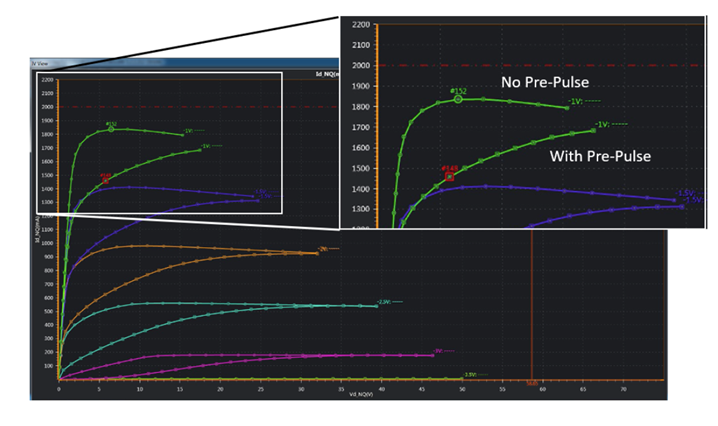The image size is (718, 426).
Task: Select red-boxed point #148 in enlarged inset
Action: (450, 176)
